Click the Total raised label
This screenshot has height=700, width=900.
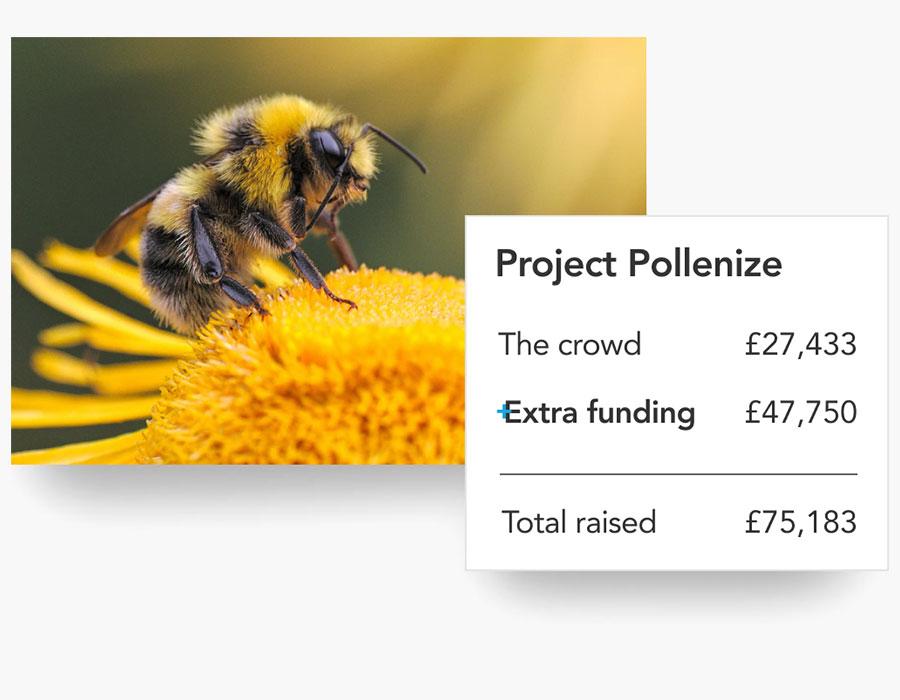(x=579, y=522)
